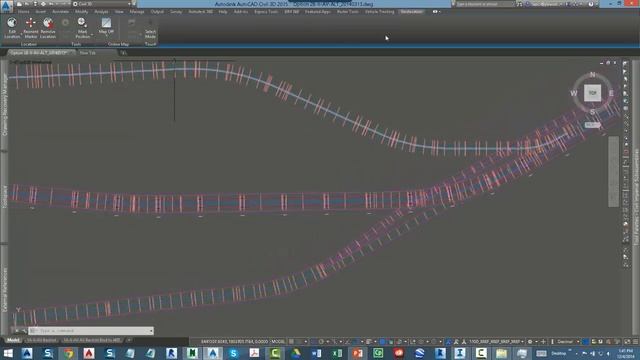Click S on the ViewCube compass

point(592,112)
